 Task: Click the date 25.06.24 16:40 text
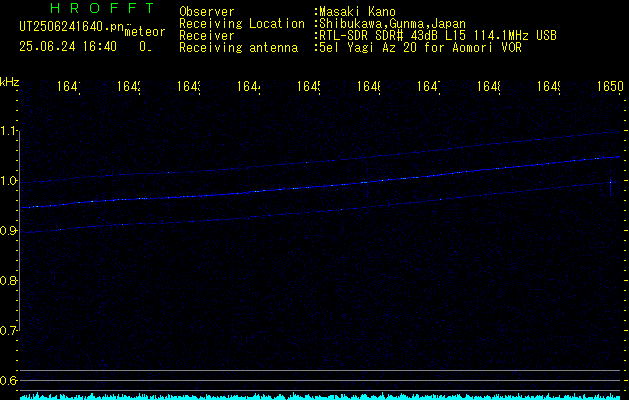tap(68, 47)
